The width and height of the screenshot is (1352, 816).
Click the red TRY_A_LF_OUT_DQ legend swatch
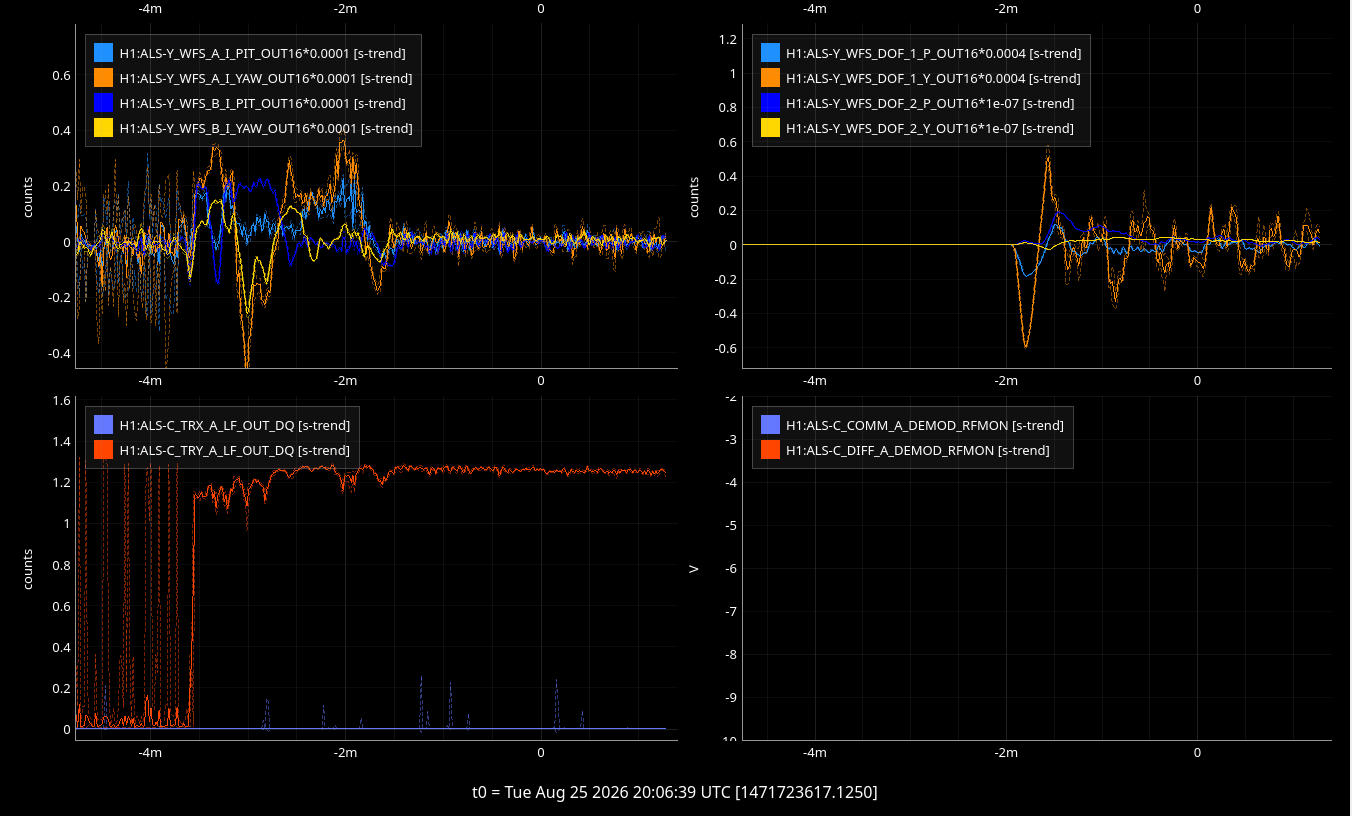click(x=103, y=449)
